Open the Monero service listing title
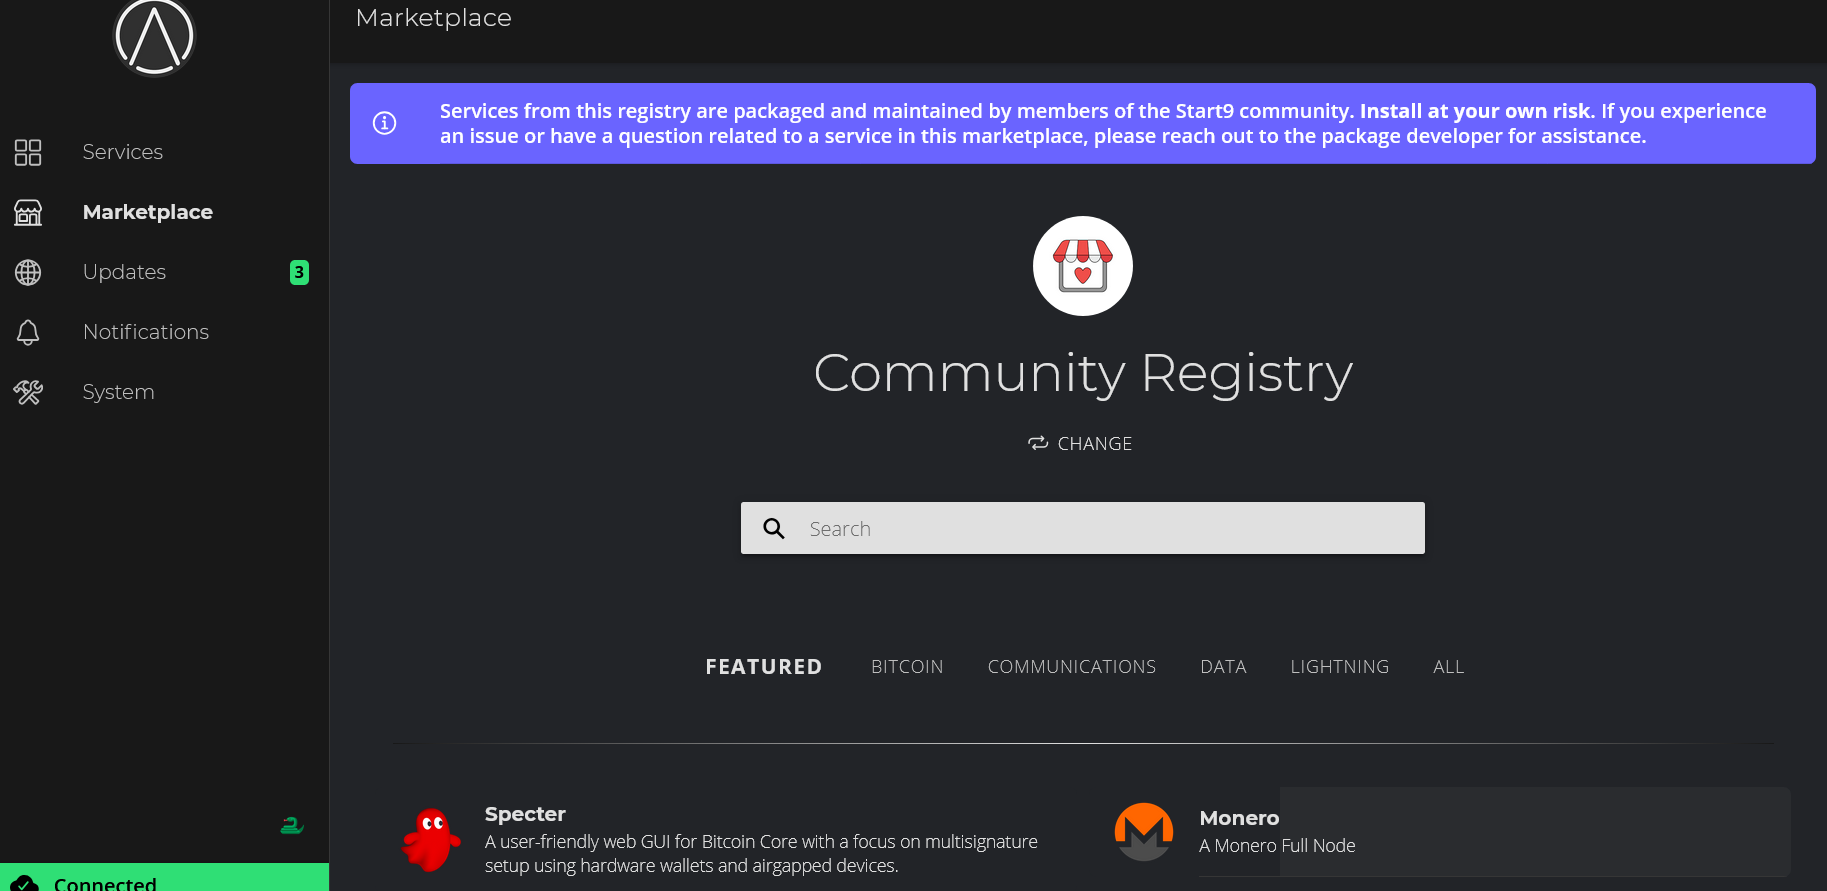 point(1239,818)
